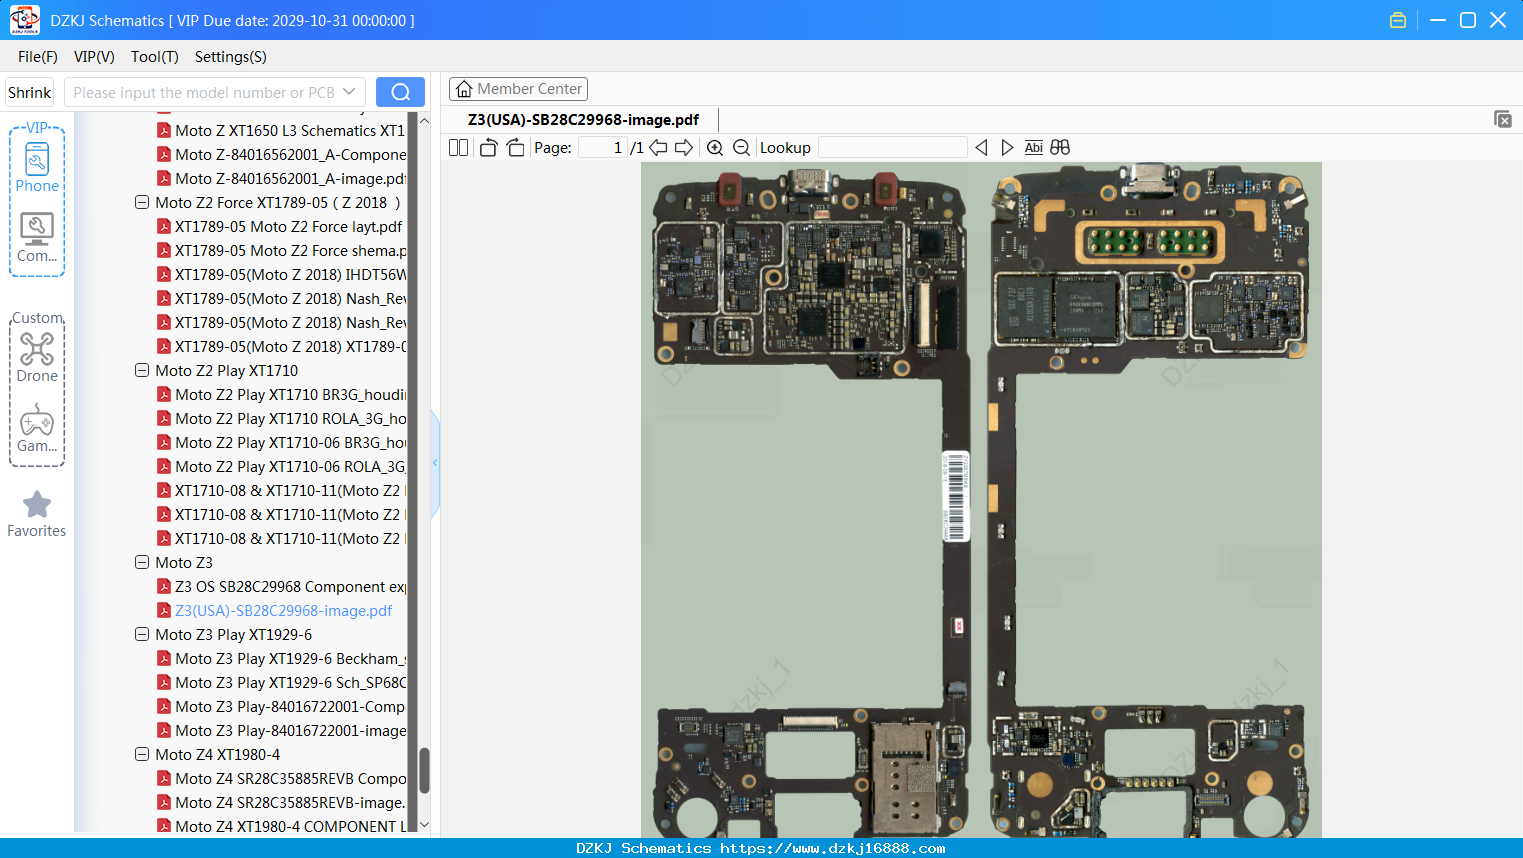Open the Tool(T) menu
The width and height of the screenshot is (1523, 858).
[155, 57]
